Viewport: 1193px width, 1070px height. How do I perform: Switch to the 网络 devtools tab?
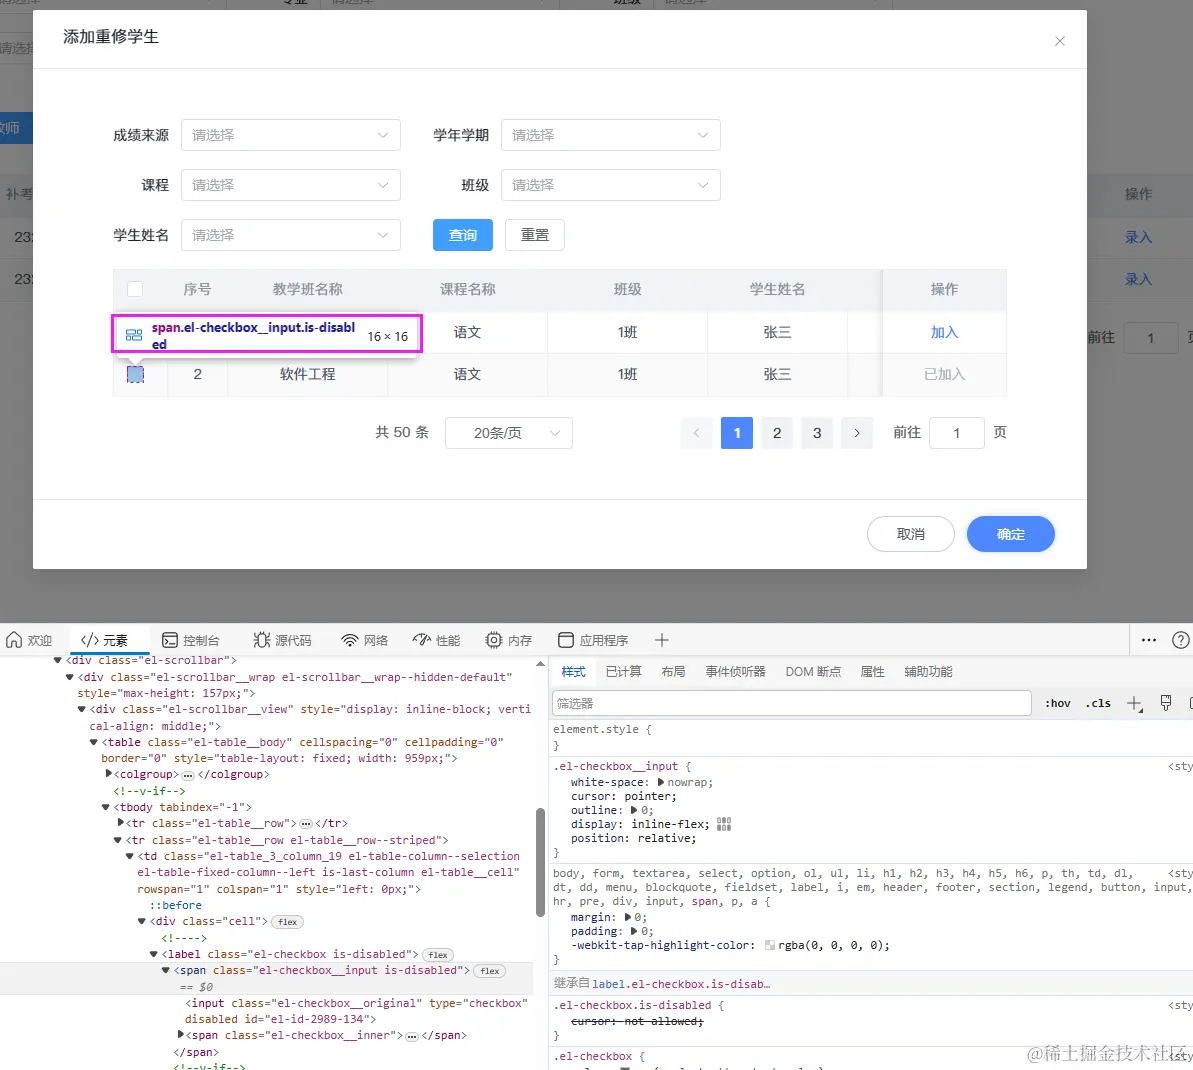click(x=364, y=640)
